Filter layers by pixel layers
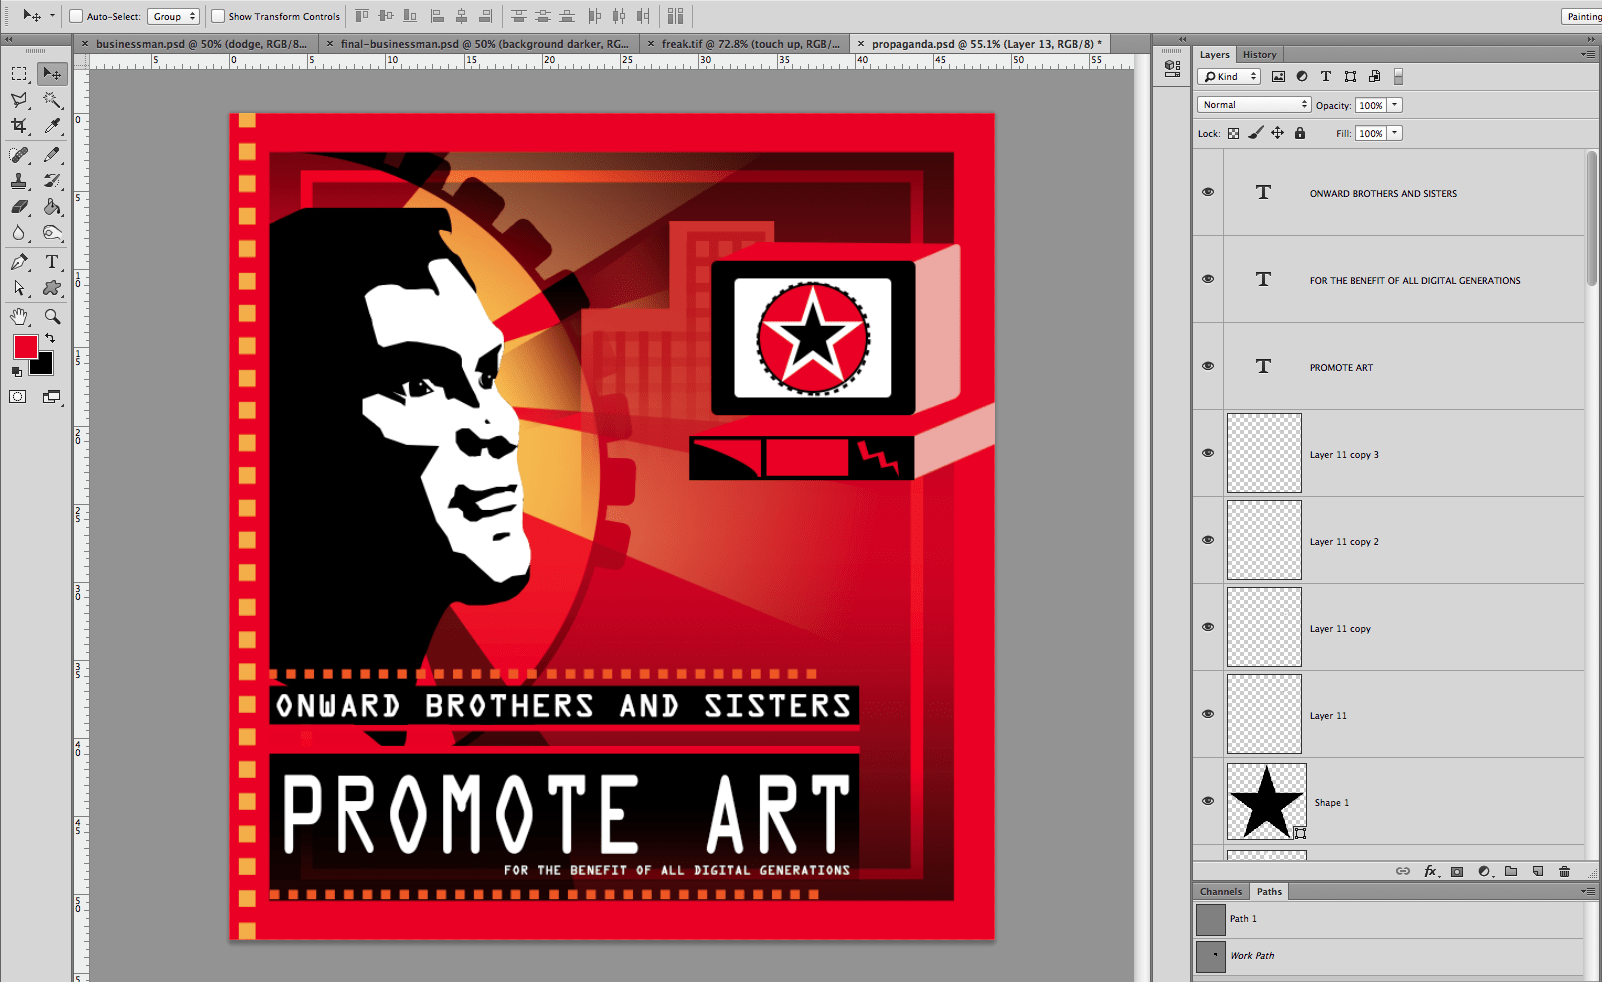The height and width of the screenshot is (982, 1602). coord(1278,76)
